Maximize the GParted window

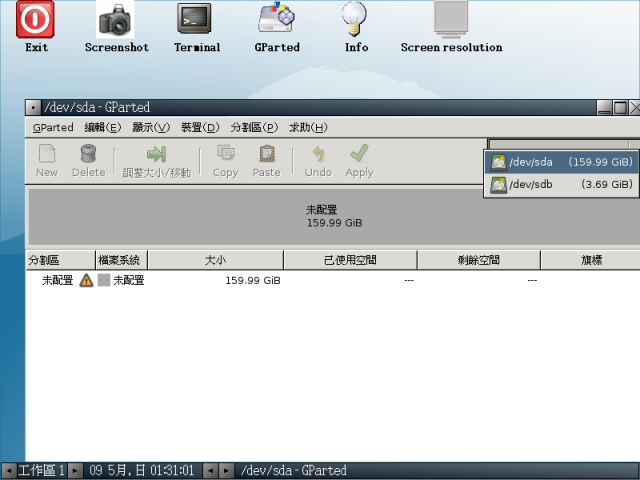pyautogui.click(x=620, y=108)
